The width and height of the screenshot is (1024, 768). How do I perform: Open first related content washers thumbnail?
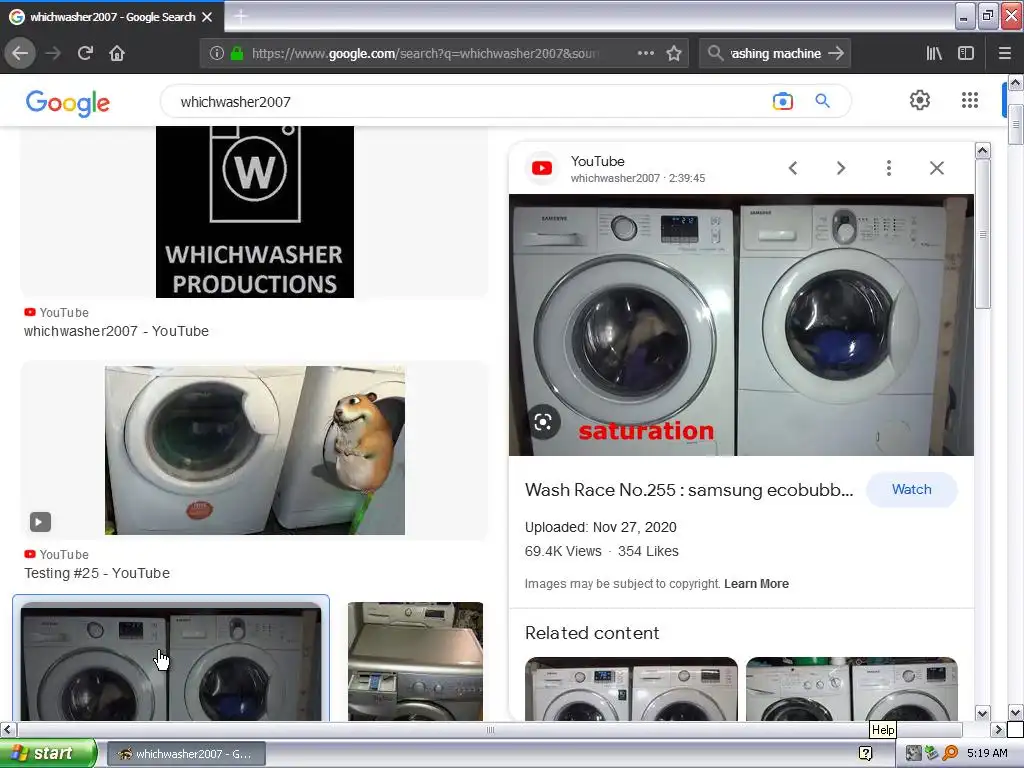631,689
